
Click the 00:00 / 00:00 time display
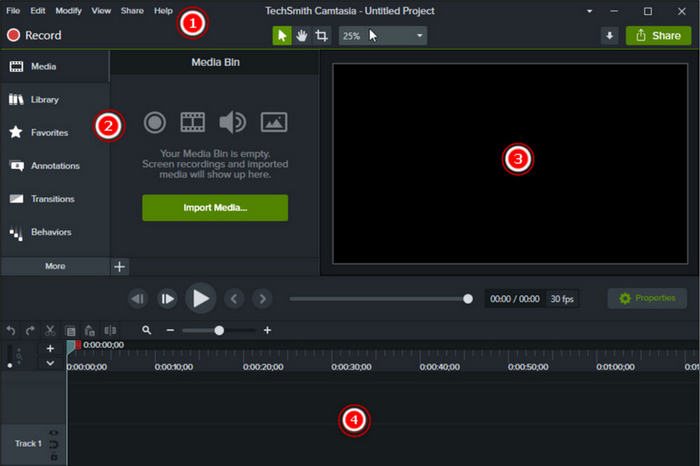[515, 299]
